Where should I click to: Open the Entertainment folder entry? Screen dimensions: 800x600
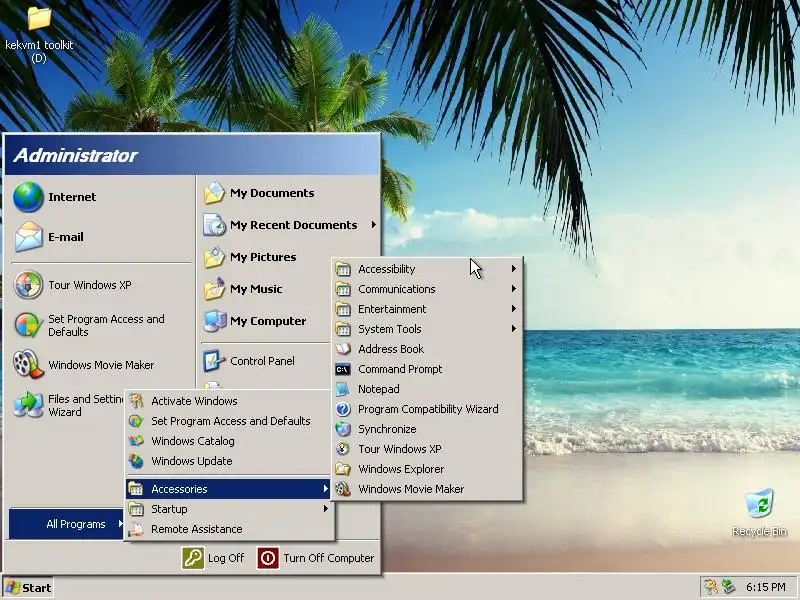pyautogui.click(x=427, y=309)
